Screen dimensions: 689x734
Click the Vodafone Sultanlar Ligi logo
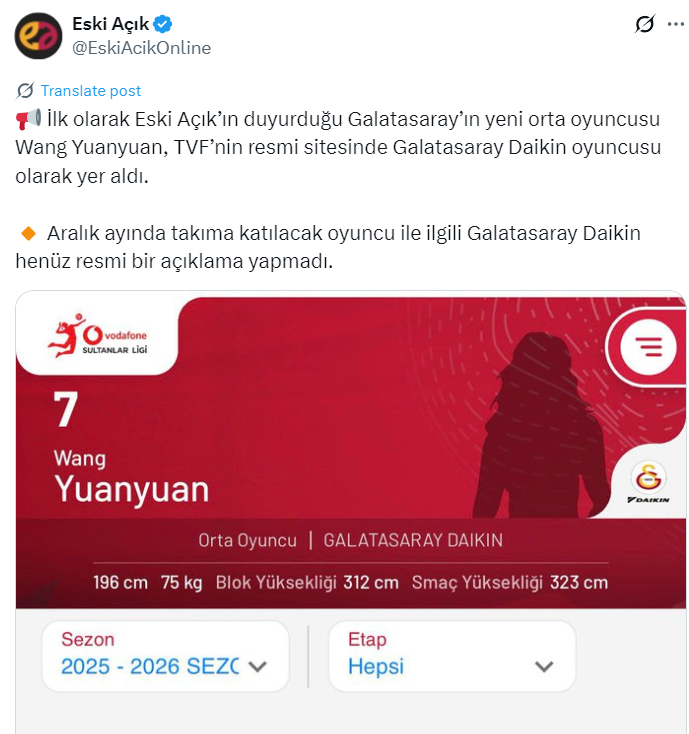click(x=97, y=336)
